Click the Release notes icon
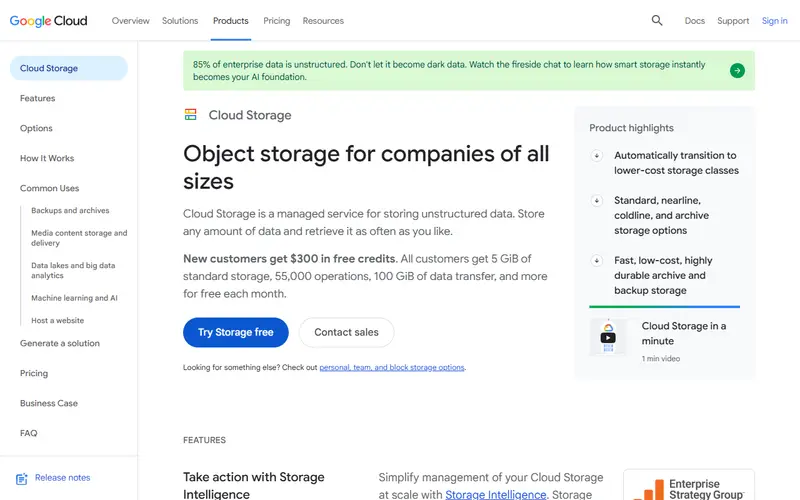Viewport: 800px width, 500px height. coord(21,479)
